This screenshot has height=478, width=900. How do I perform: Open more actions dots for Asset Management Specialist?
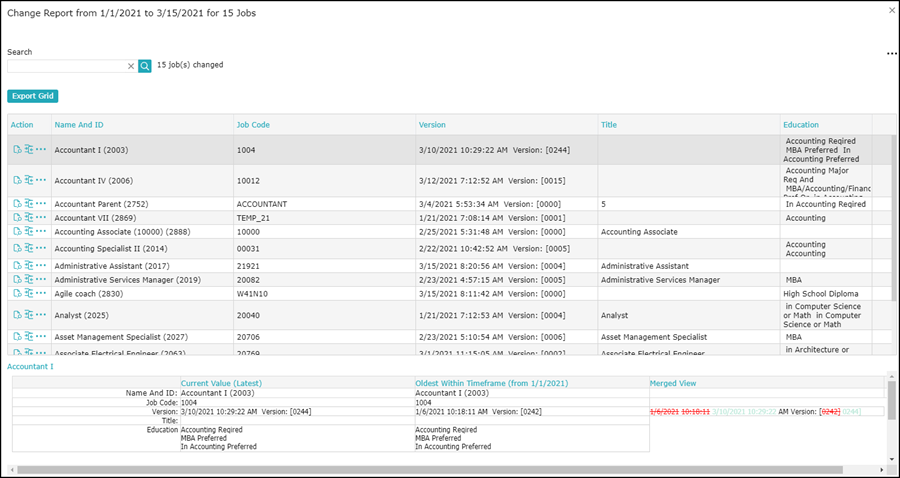[41, 336]
